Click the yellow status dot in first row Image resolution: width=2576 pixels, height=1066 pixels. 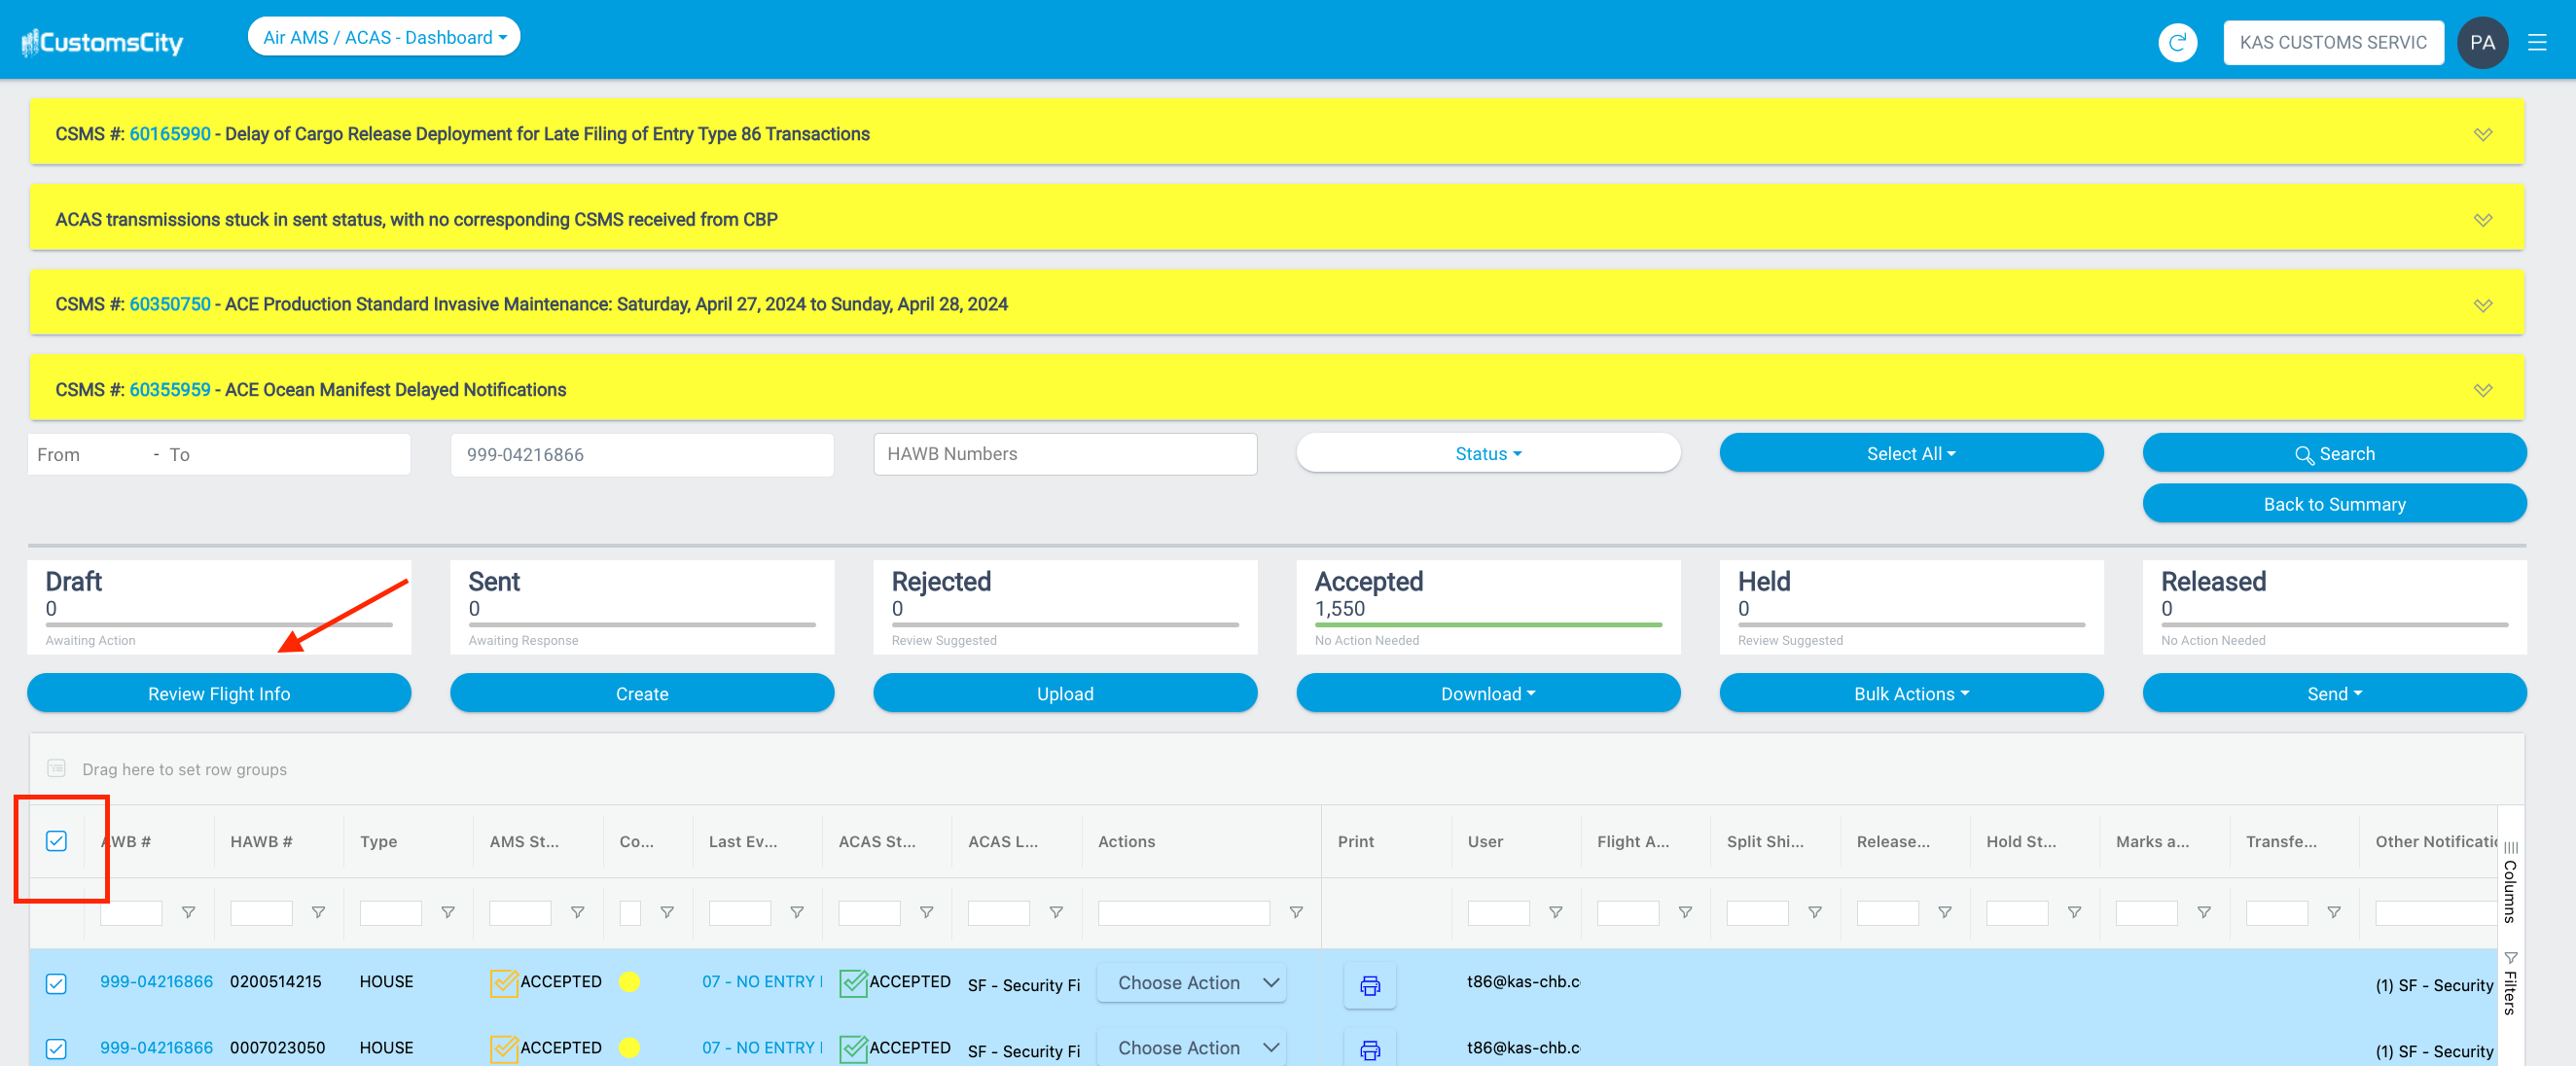click(629, 982)
